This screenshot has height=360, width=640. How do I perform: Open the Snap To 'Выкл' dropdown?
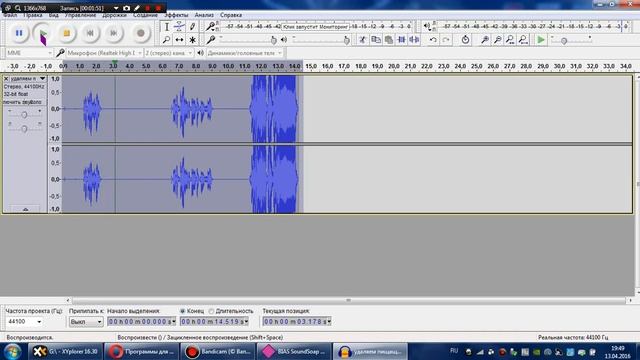pyautogui.click(x=86, y=322)
